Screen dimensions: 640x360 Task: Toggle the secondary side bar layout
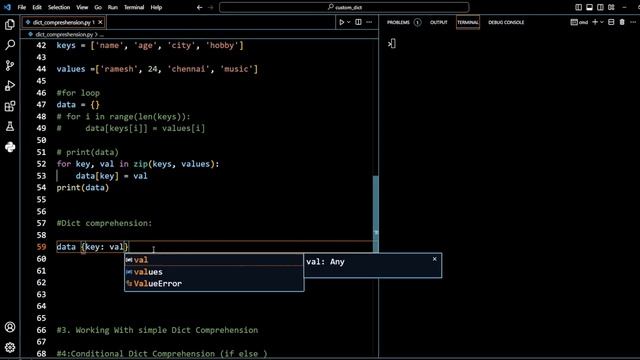(x=600, y=7)
